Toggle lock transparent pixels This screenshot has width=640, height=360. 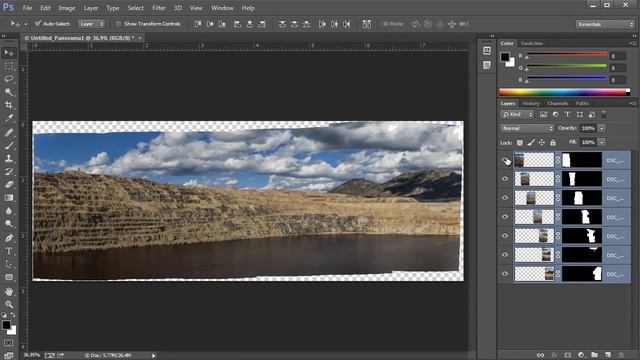(x=520, y=142)
